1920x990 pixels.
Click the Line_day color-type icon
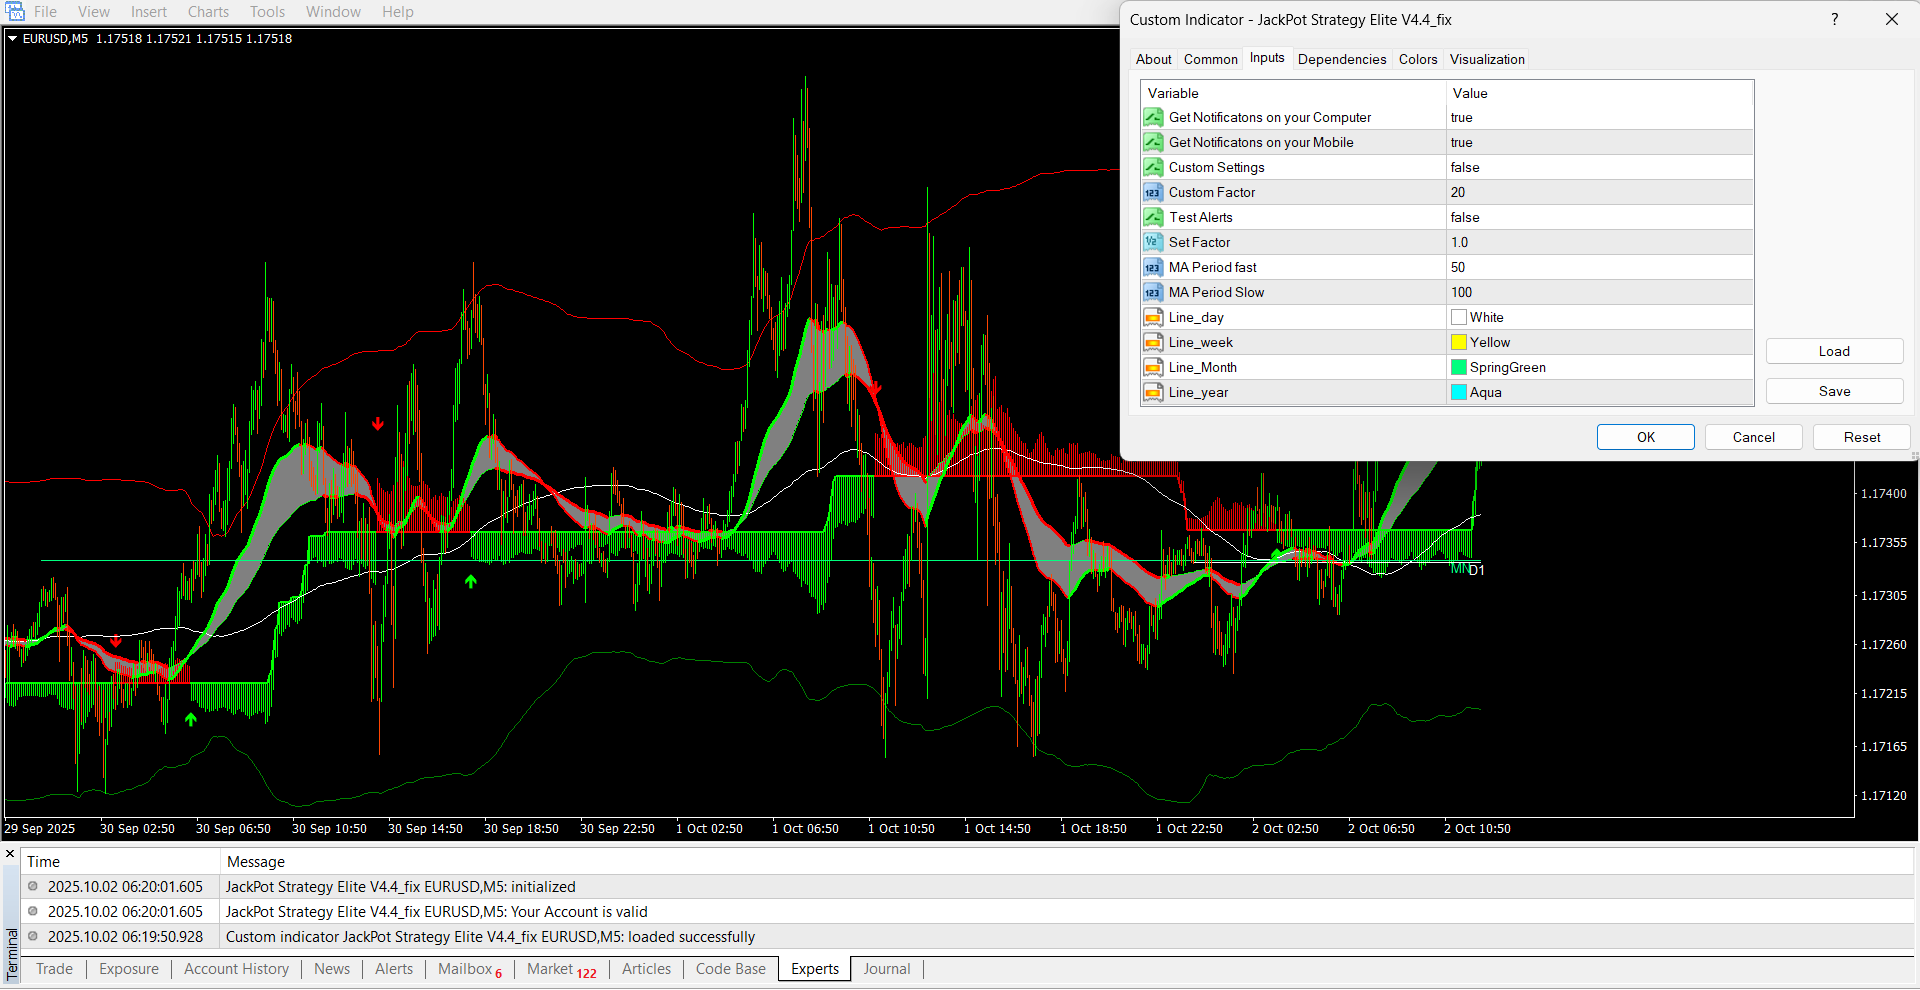(1153, 318)
